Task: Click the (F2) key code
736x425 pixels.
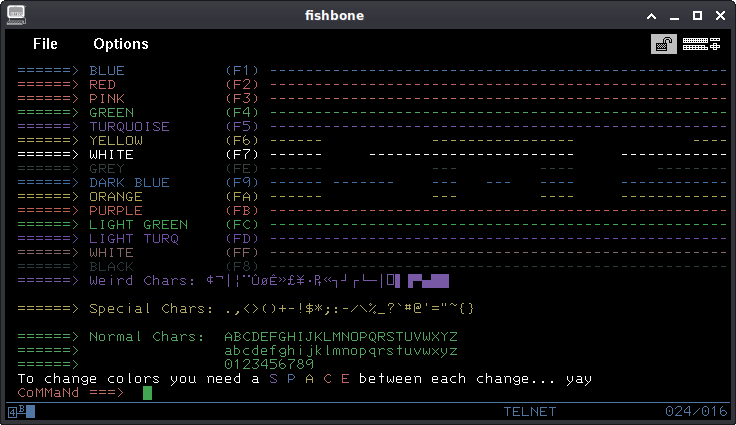Action: coord(242,85)
